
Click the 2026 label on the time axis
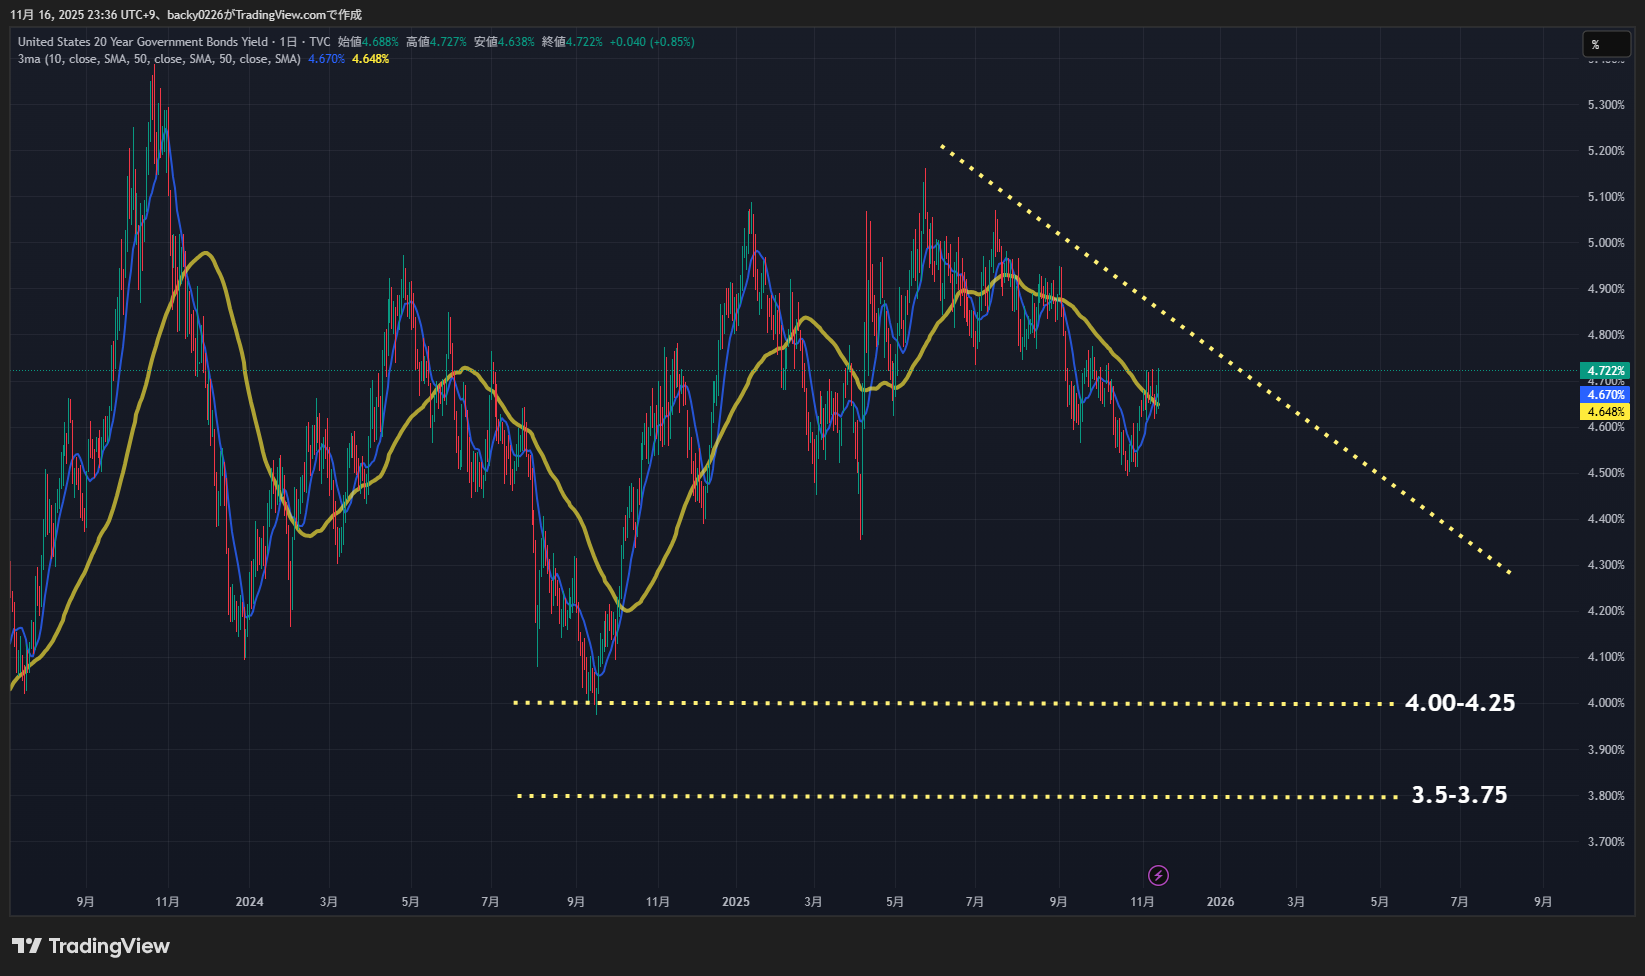[x=1220, y=902]
